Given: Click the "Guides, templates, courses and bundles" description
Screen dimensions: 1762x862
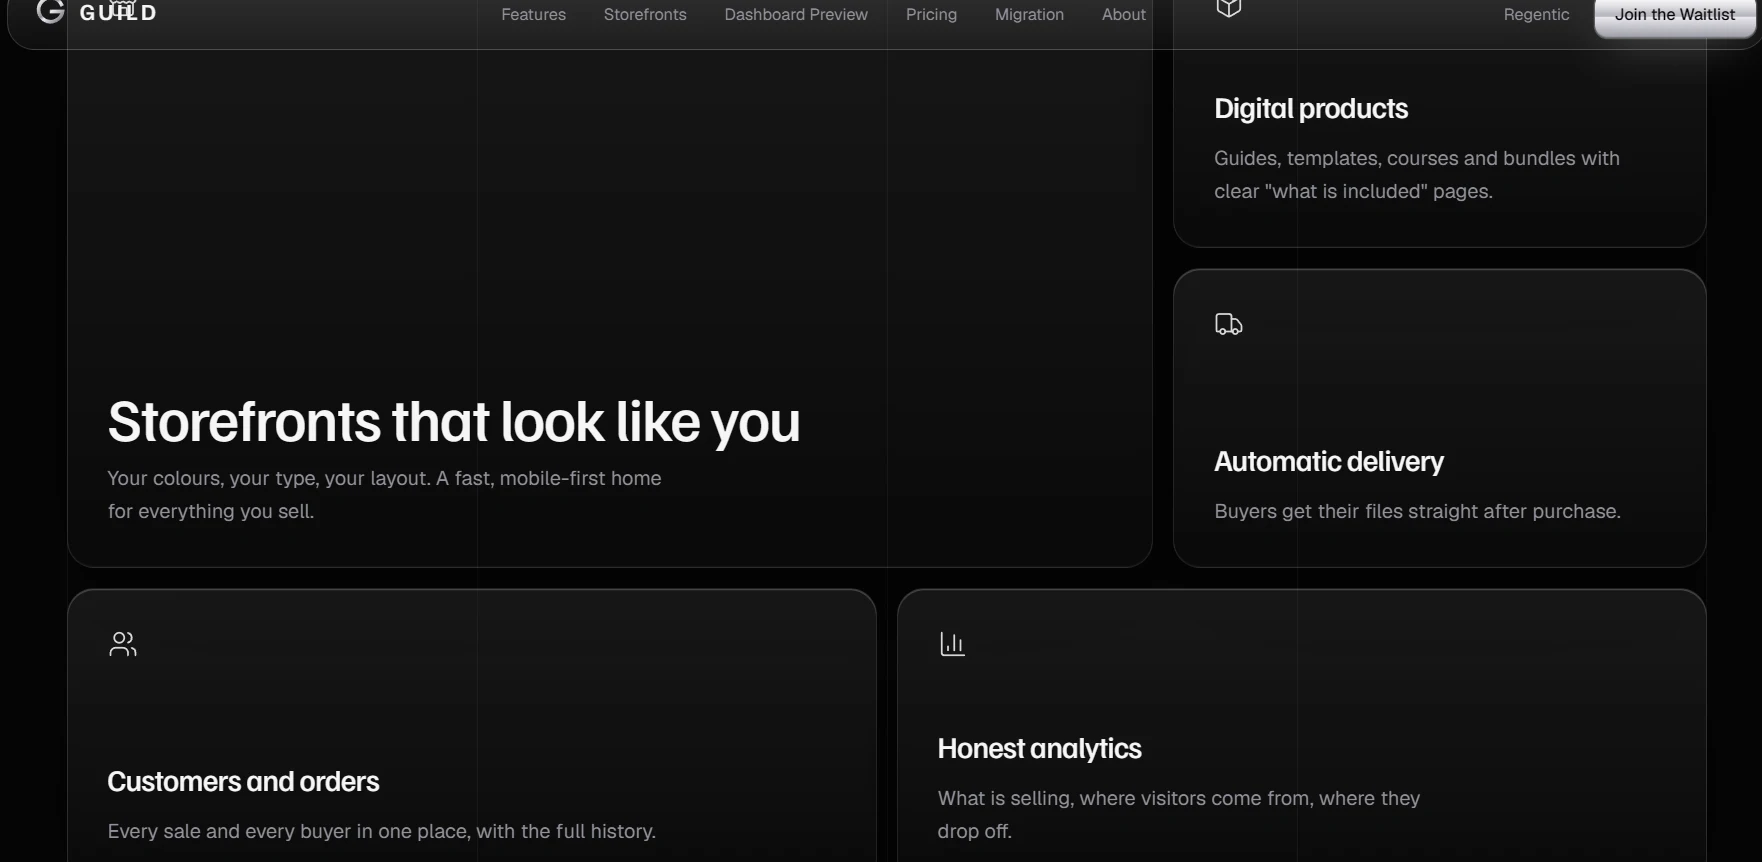Looking at the screenshot, I should point(1417,175).
